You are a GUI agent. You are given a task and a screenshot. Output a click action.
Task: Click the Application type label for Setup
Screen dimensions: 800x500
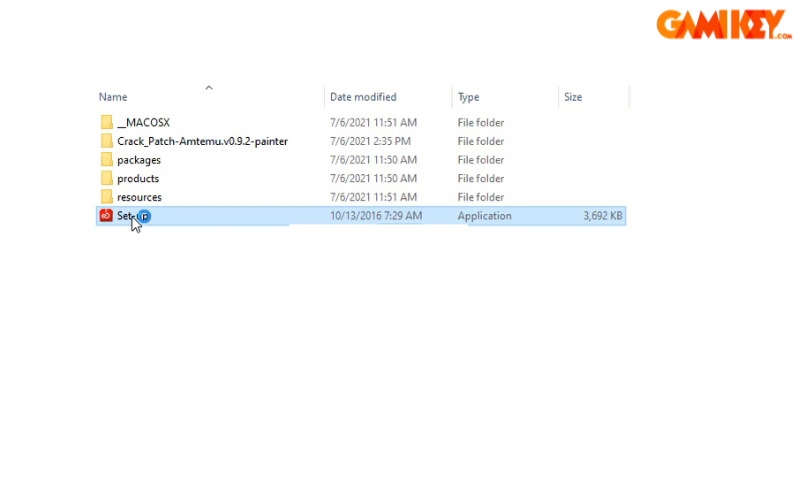[484, 216]
